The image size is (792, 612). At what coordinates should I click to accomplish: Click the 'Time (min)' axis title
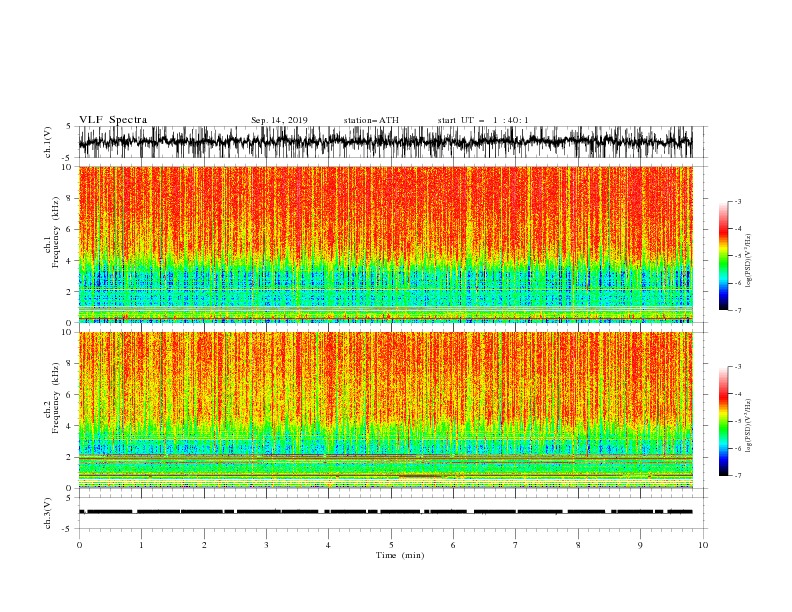(x=400, y=555)
